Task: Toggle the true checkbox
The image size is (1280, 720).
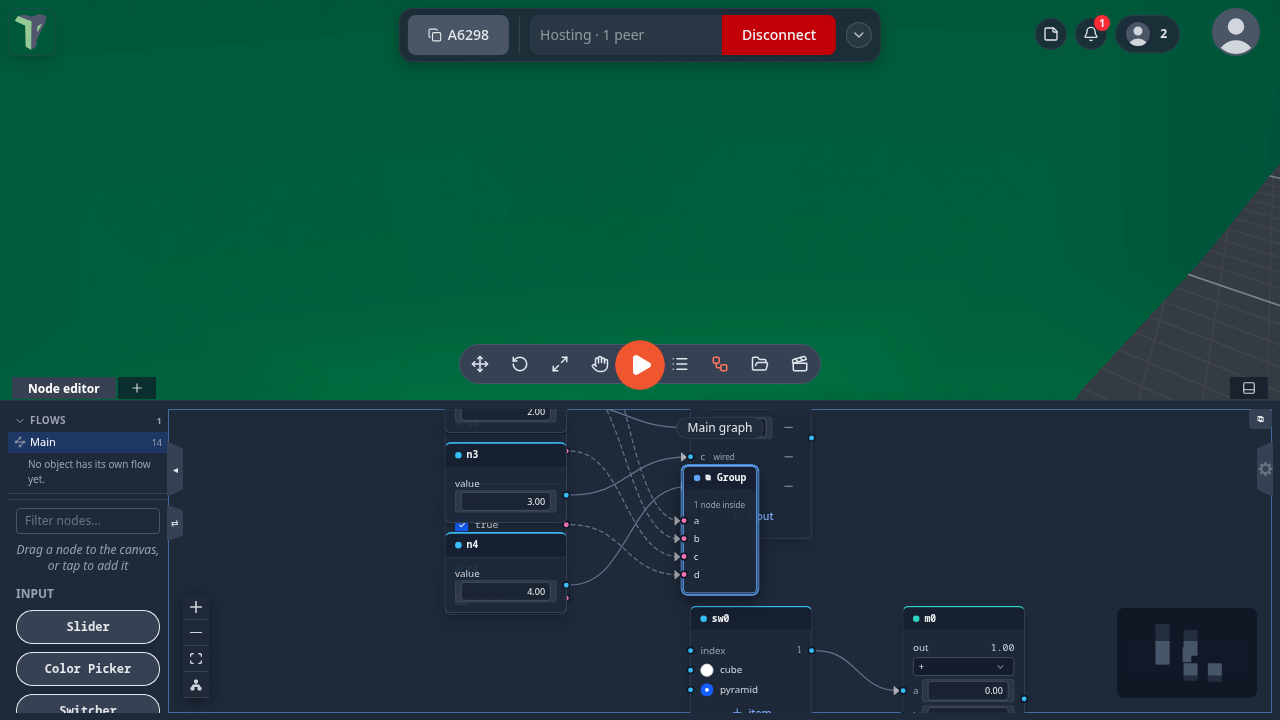Action: coord(462,525)
